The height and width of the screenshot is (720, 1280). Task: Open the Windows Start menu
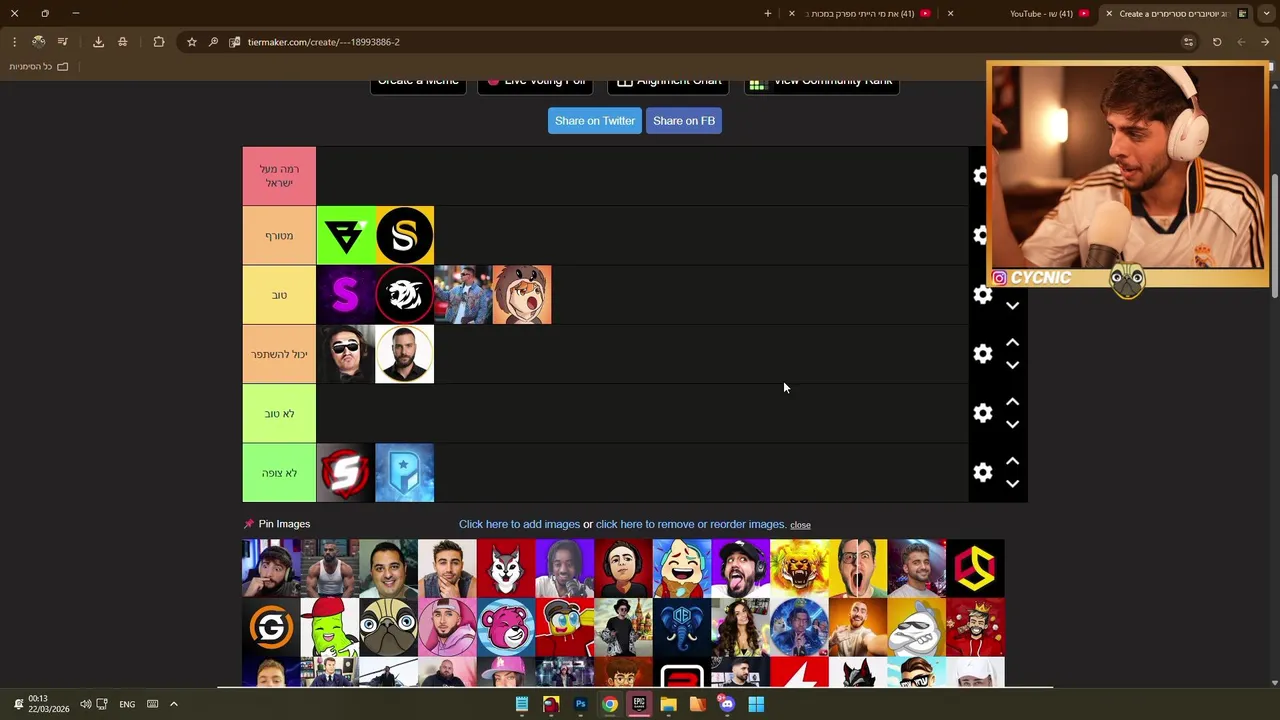[x=756, y=704]
